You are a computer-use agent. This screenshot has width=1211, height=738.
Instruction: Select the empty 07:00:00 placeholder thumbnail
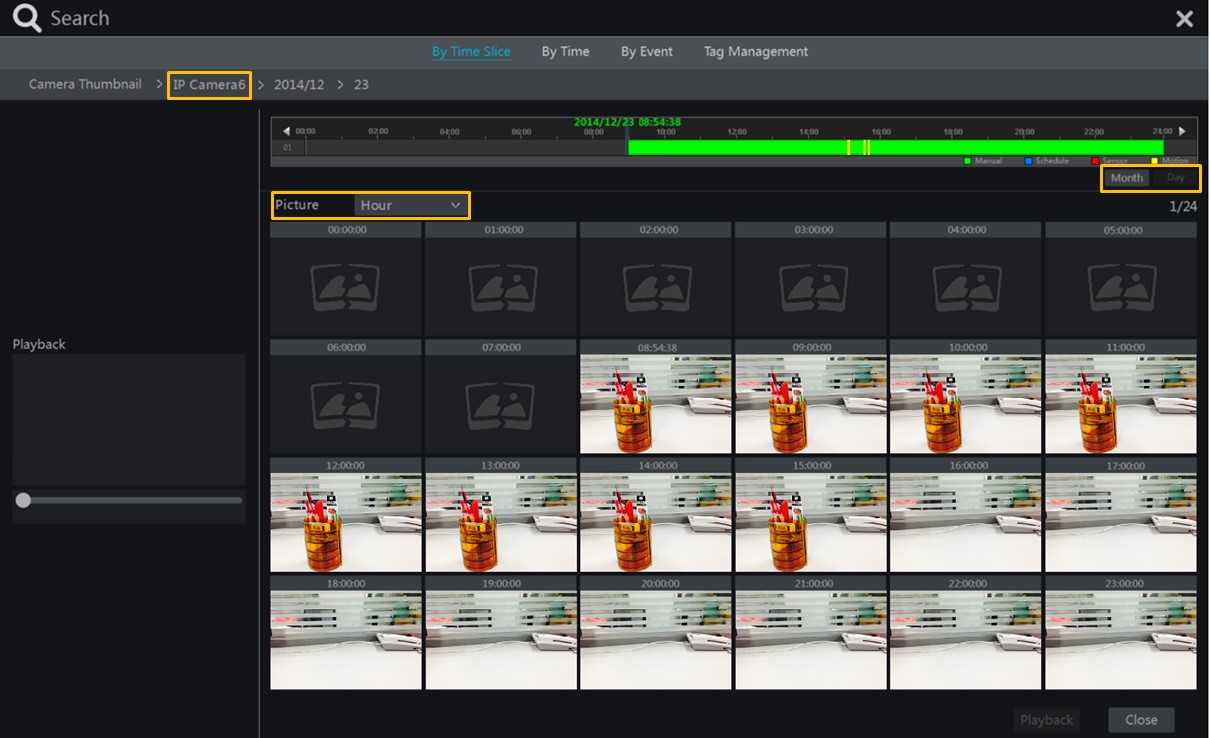(501, 404)
